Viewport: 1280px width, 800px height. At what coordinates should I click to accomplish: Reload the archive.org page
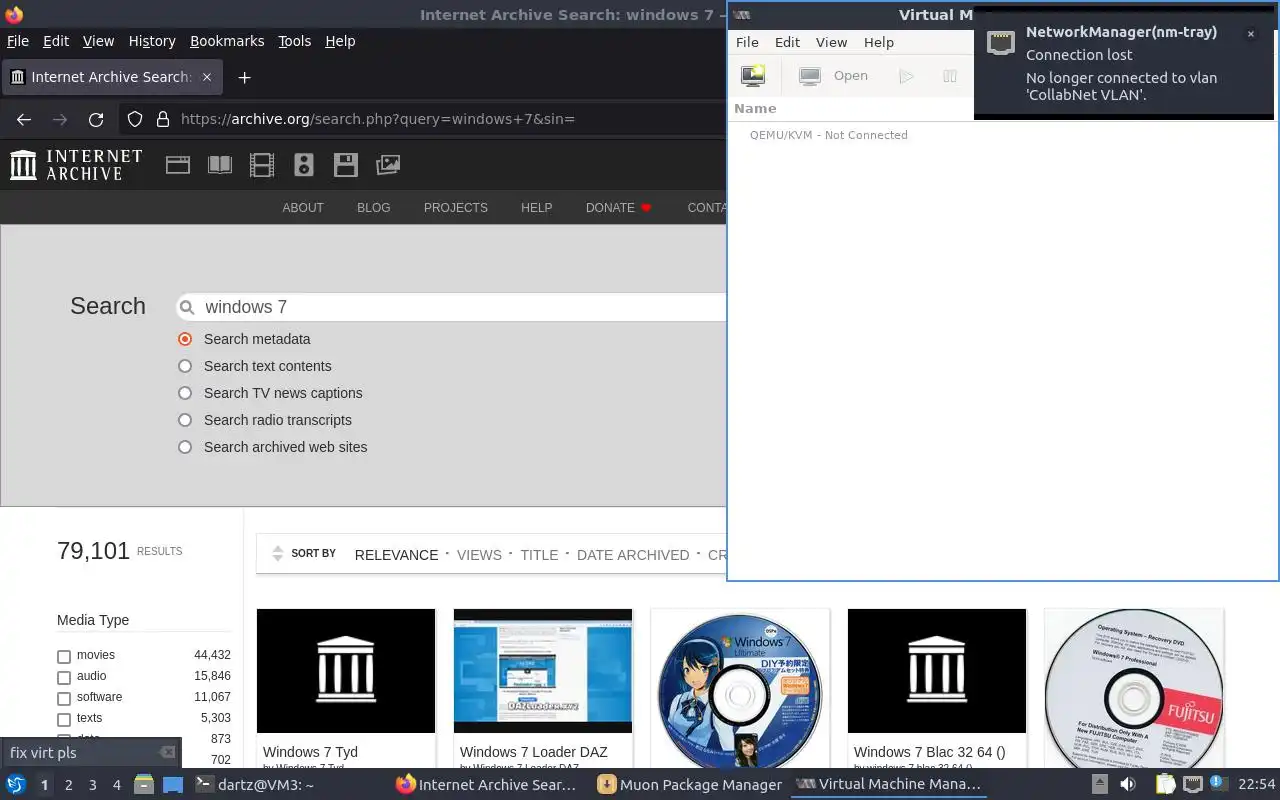96,119
